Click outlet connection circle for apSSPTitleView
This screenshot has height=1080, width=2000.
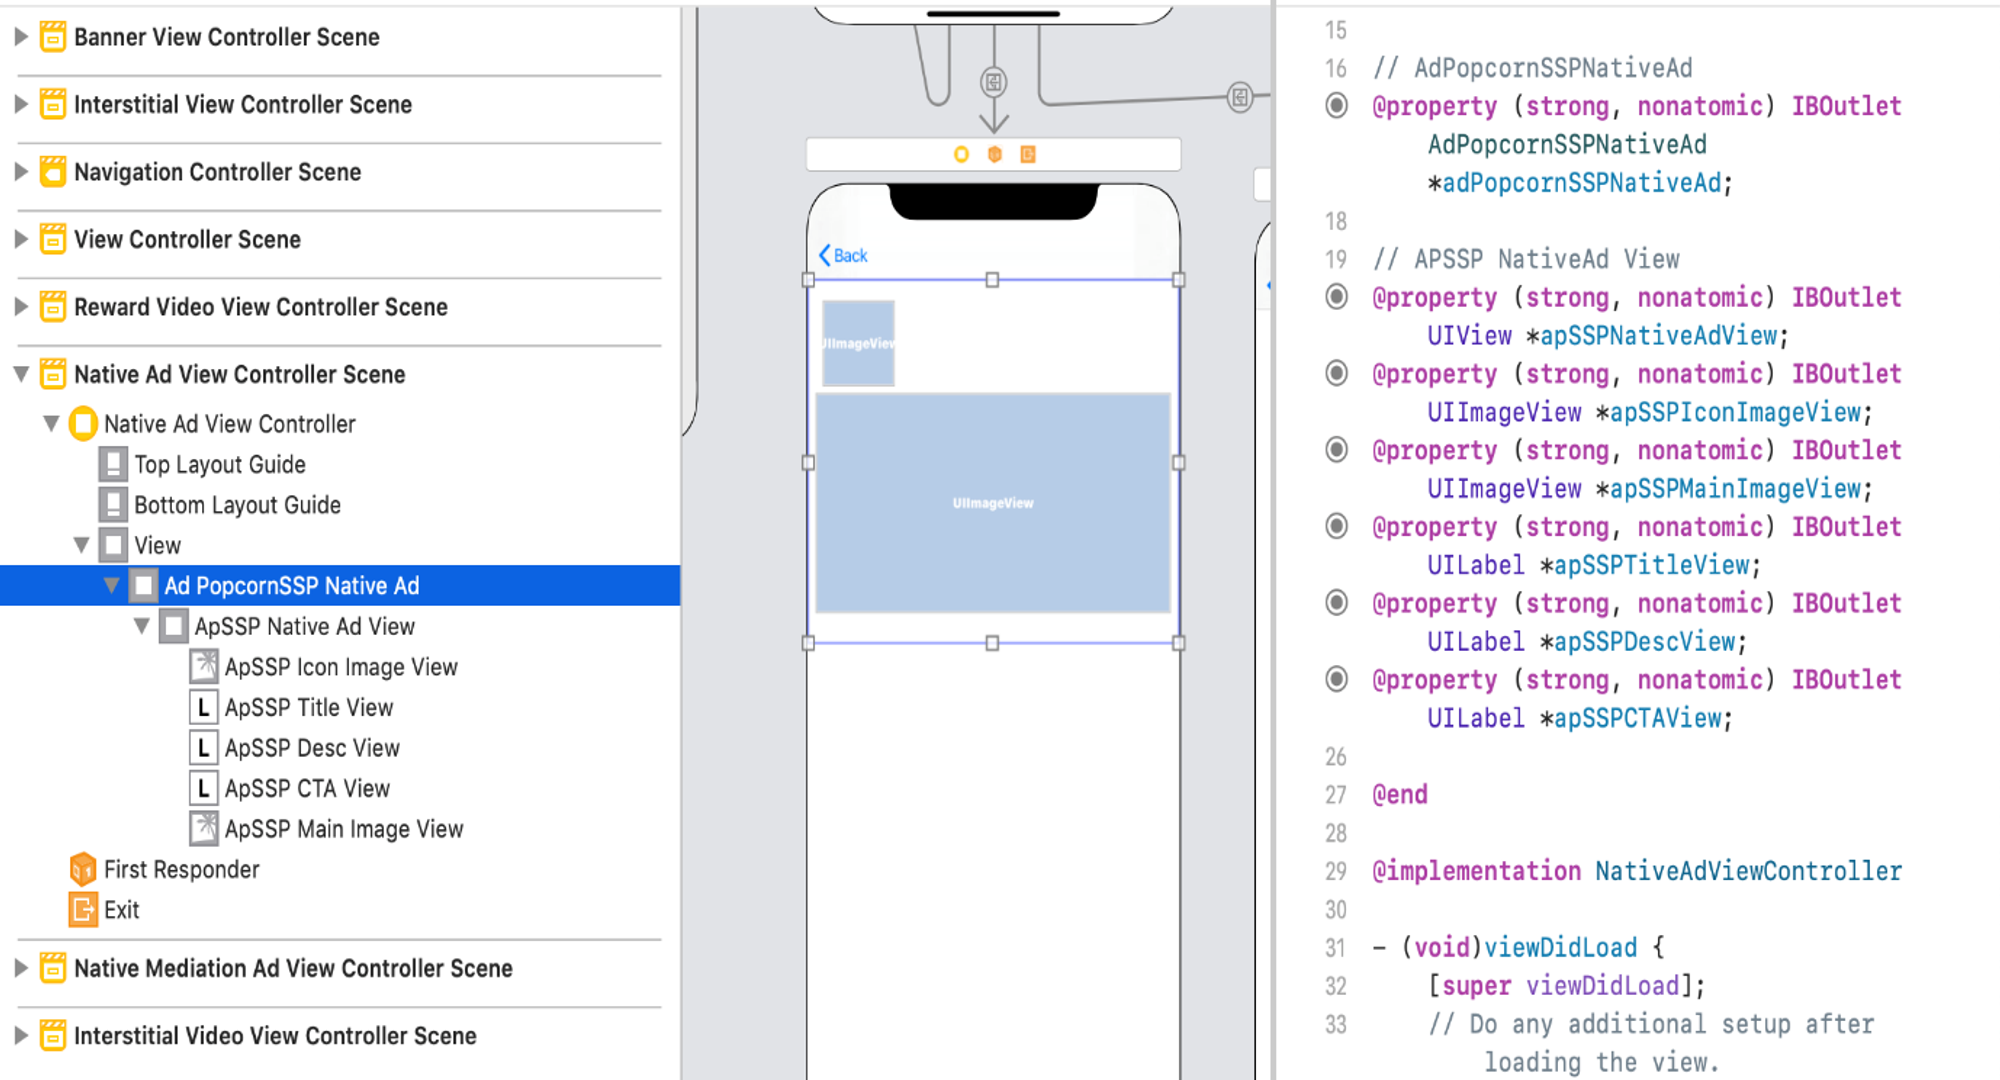point(1336,526)
